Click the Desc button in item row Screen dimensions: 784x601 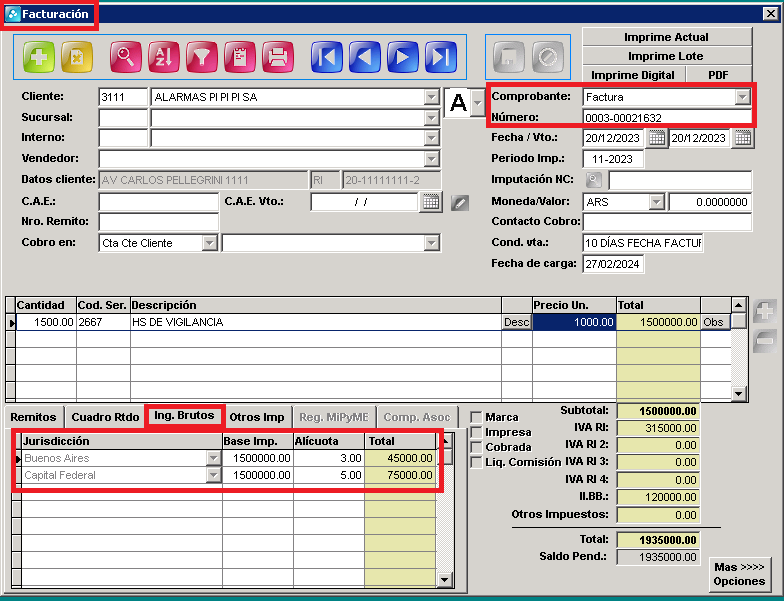[516, 322]
